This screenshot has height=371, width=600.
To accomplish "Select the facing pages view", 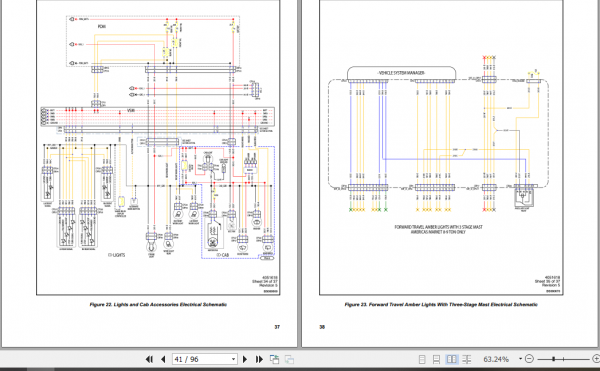I will (452, 359).
